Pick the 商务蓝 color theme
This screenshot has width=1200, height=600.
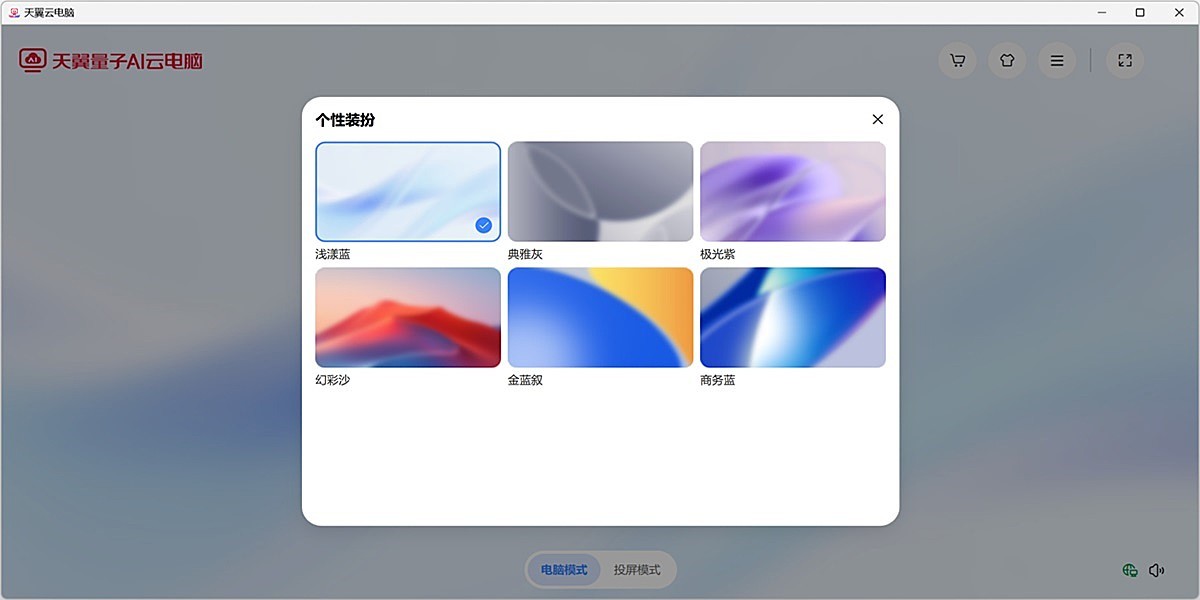point(792,317)
